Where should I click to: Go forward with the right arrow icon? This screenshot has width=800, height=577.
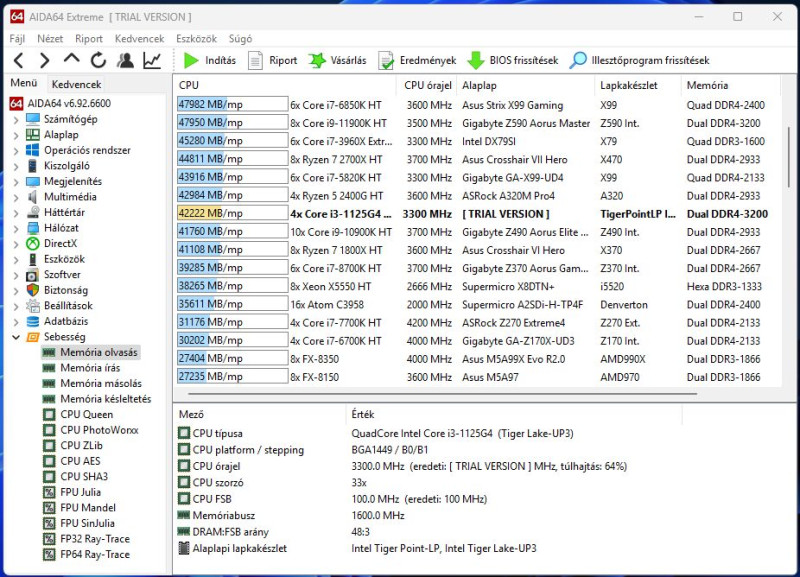click(x=45, y=61)
